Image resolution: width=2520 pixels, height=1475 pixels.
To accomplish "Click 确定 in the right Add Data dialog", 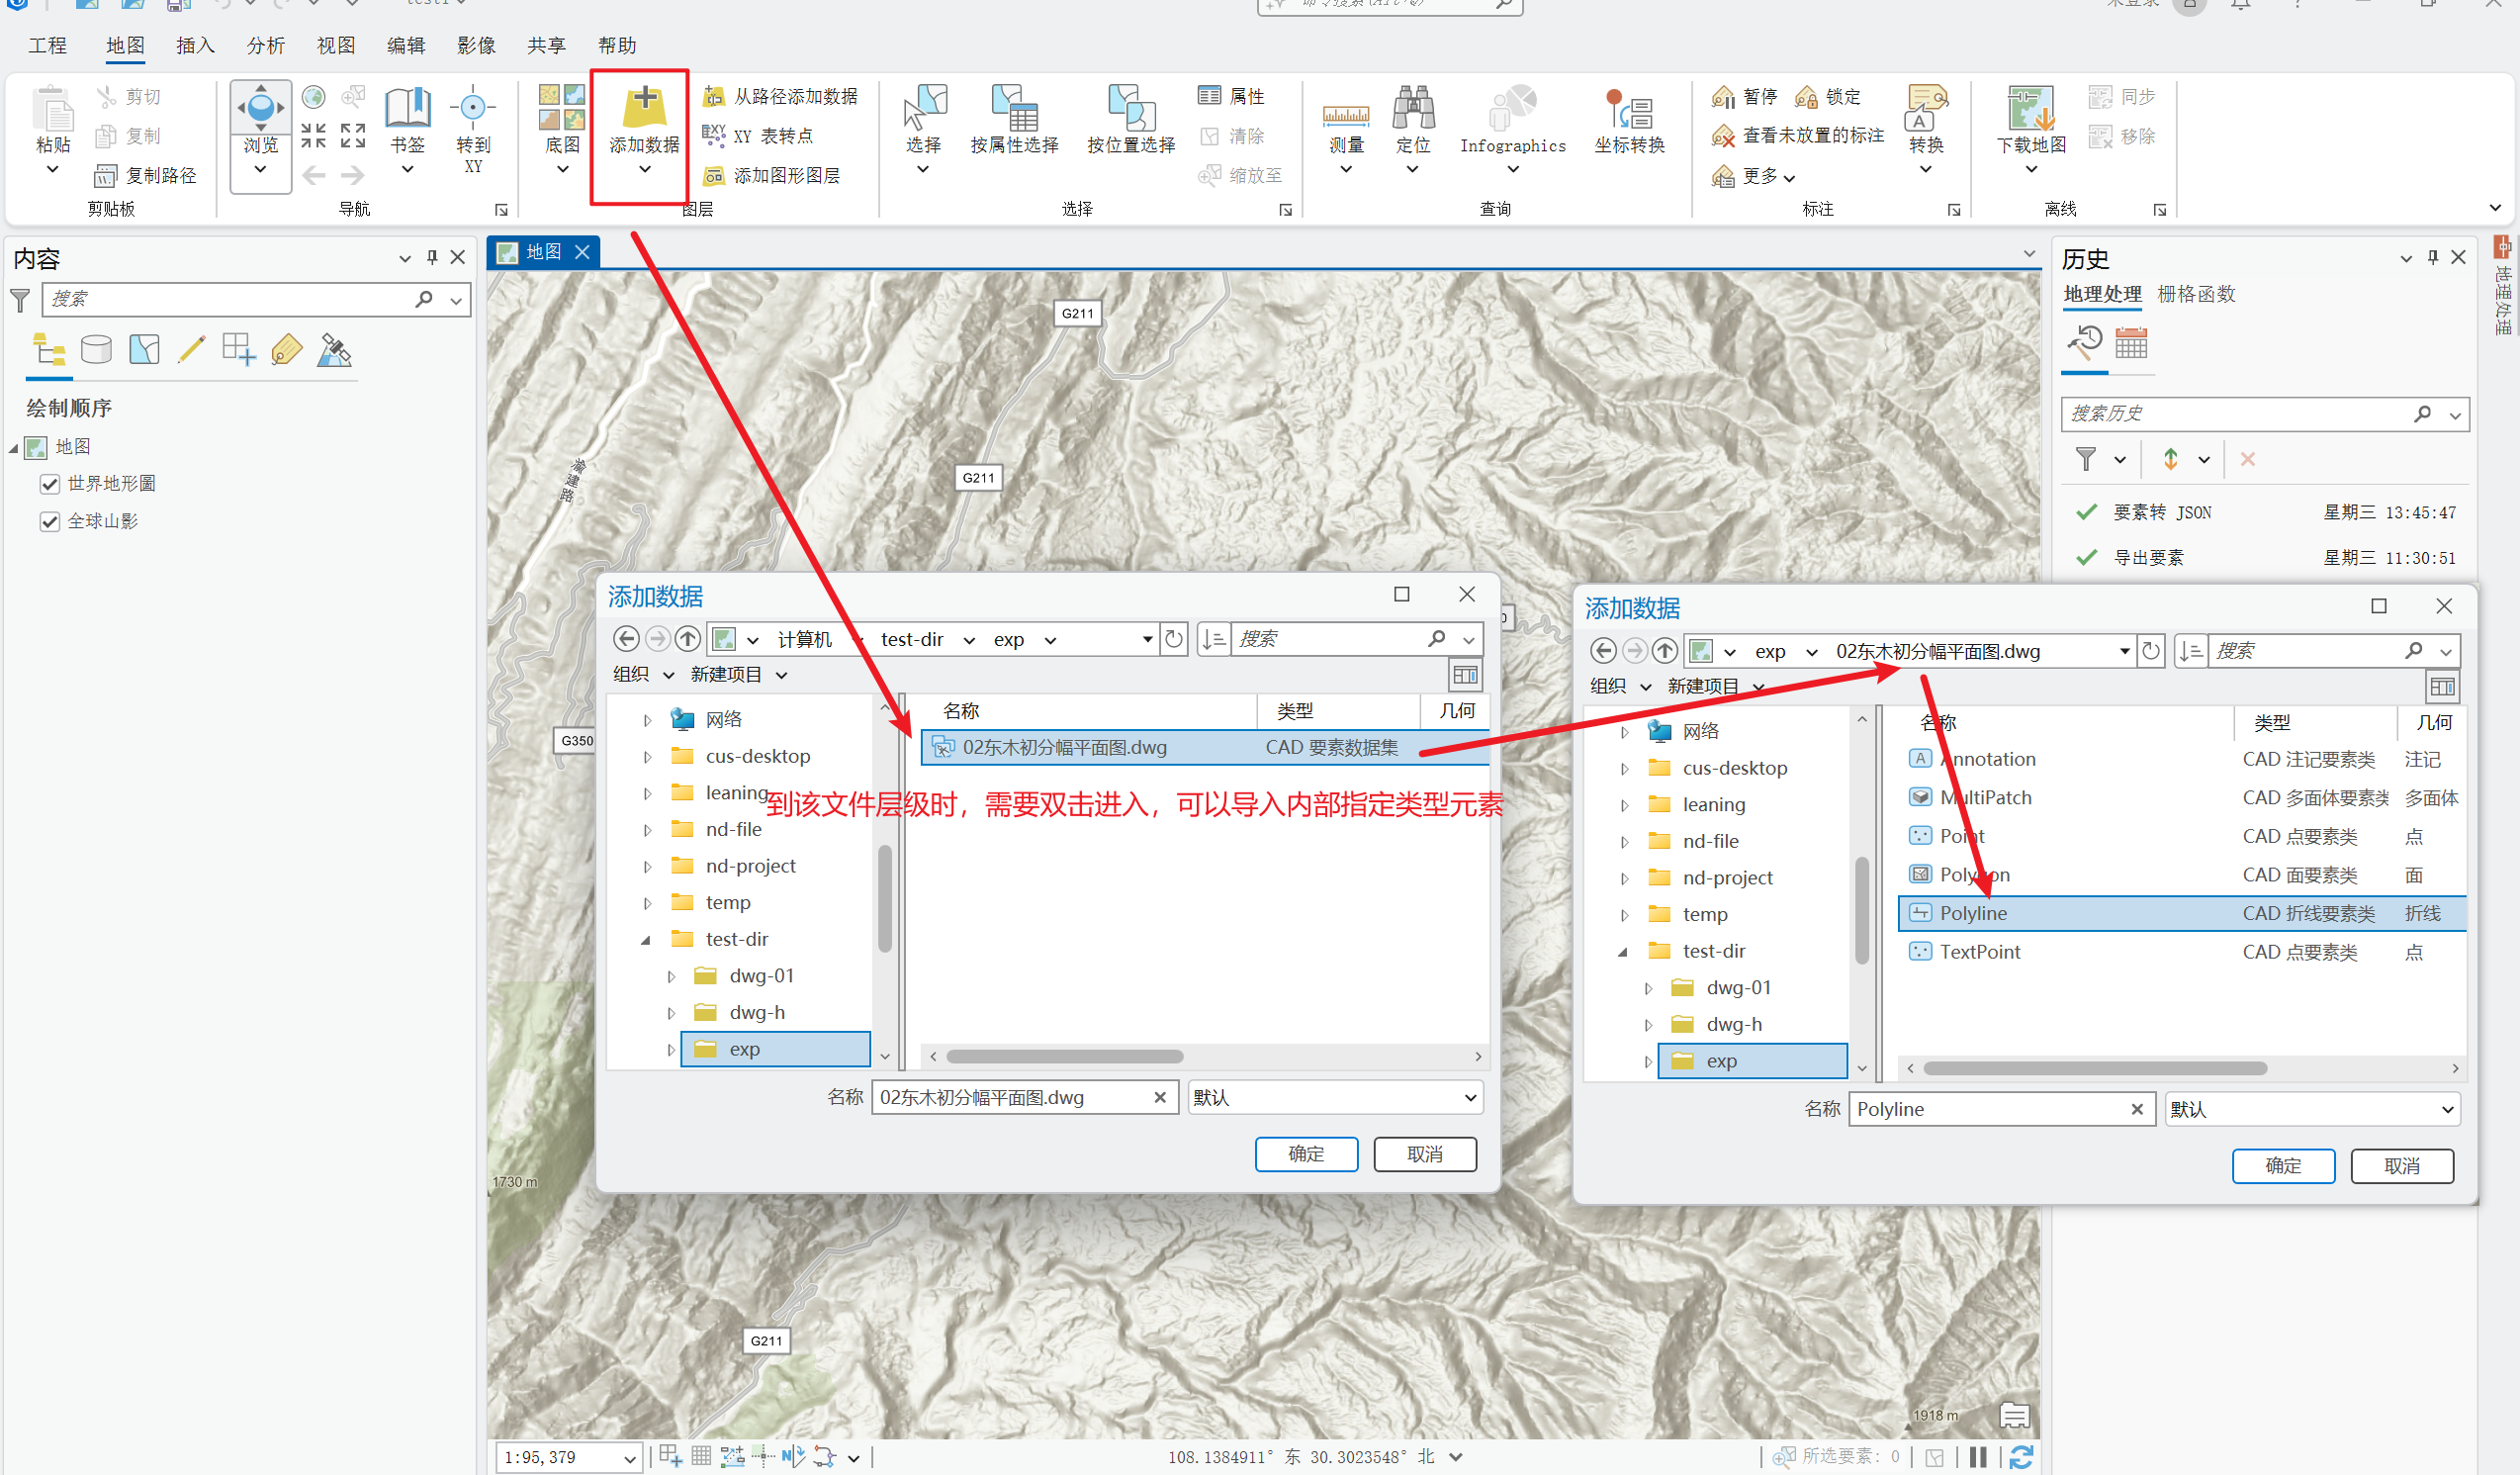I will (2282, 1166).
